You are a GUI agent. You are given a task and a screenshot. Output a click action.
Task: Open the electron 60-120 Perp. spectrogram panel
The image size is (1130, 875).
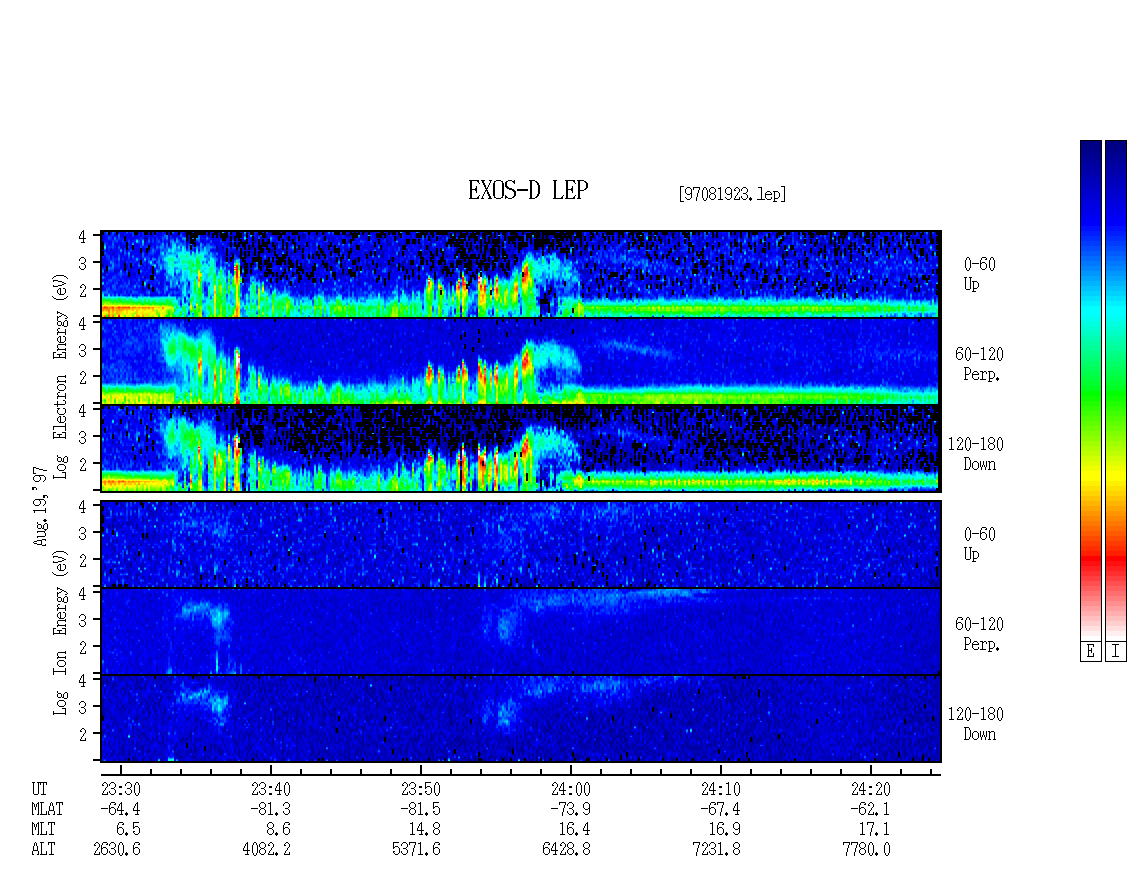(521, 361)
